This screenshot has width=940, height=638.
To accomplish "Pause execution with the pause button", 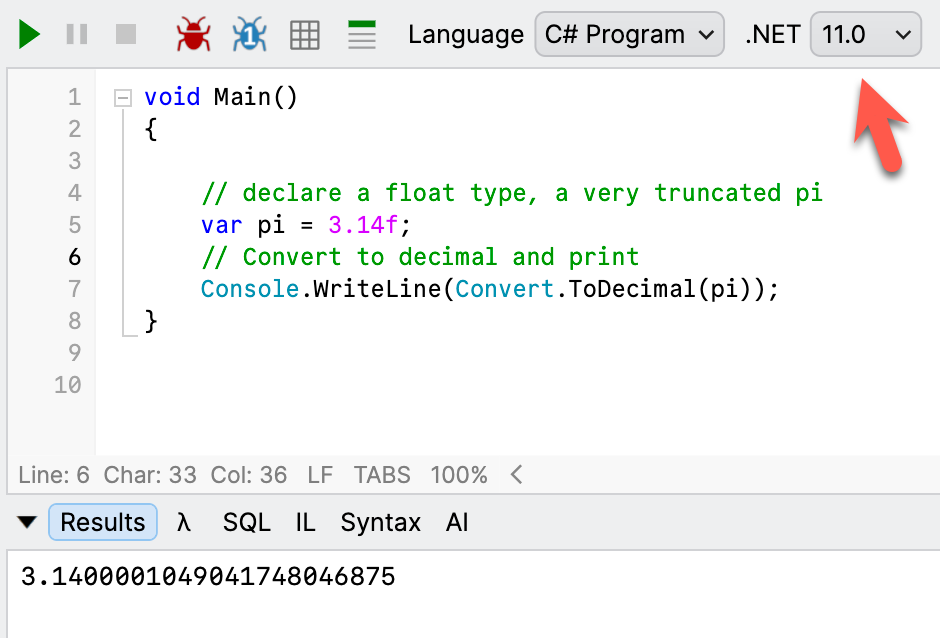I will 77,34.
